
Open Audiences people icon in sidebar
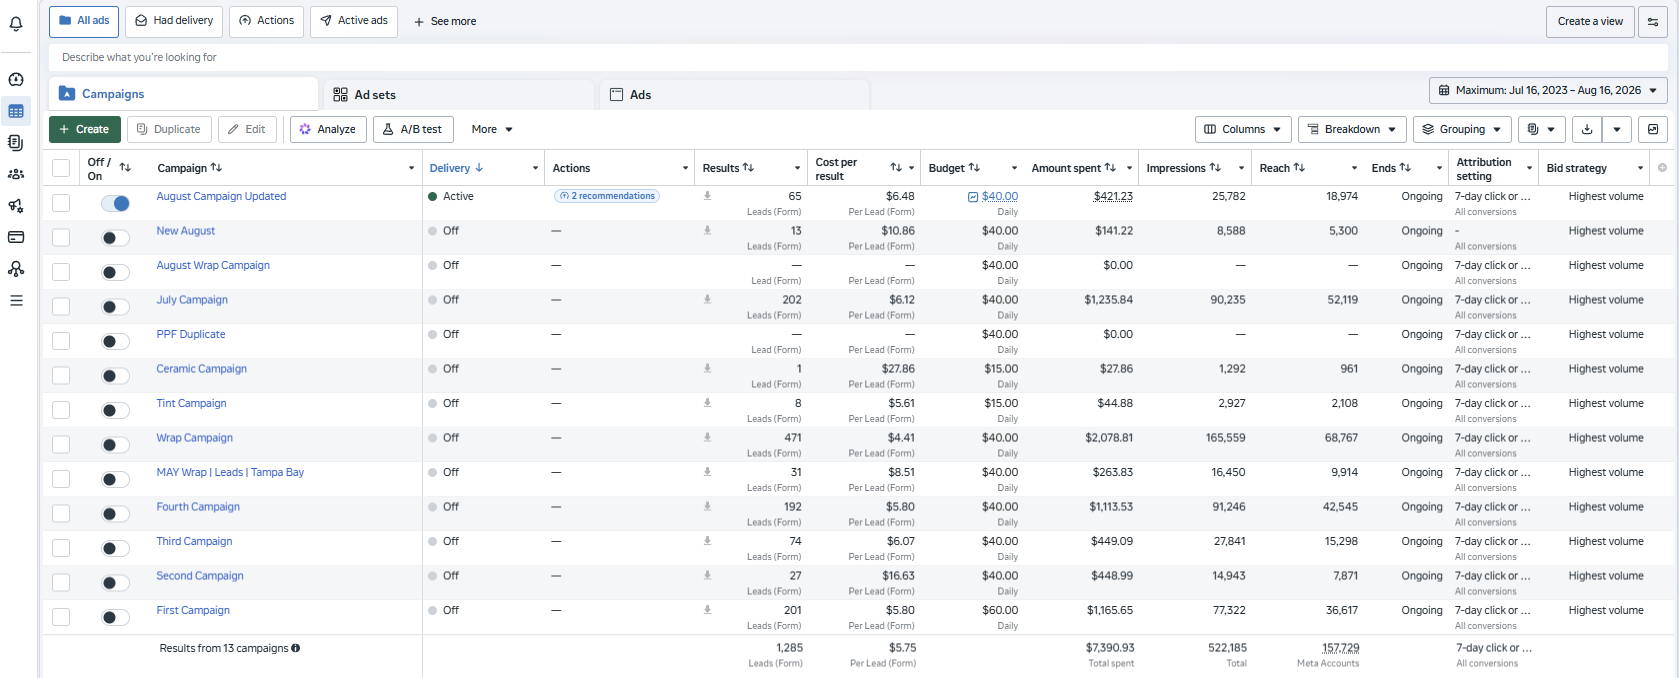pyautogui.click(x=16, y=174)
